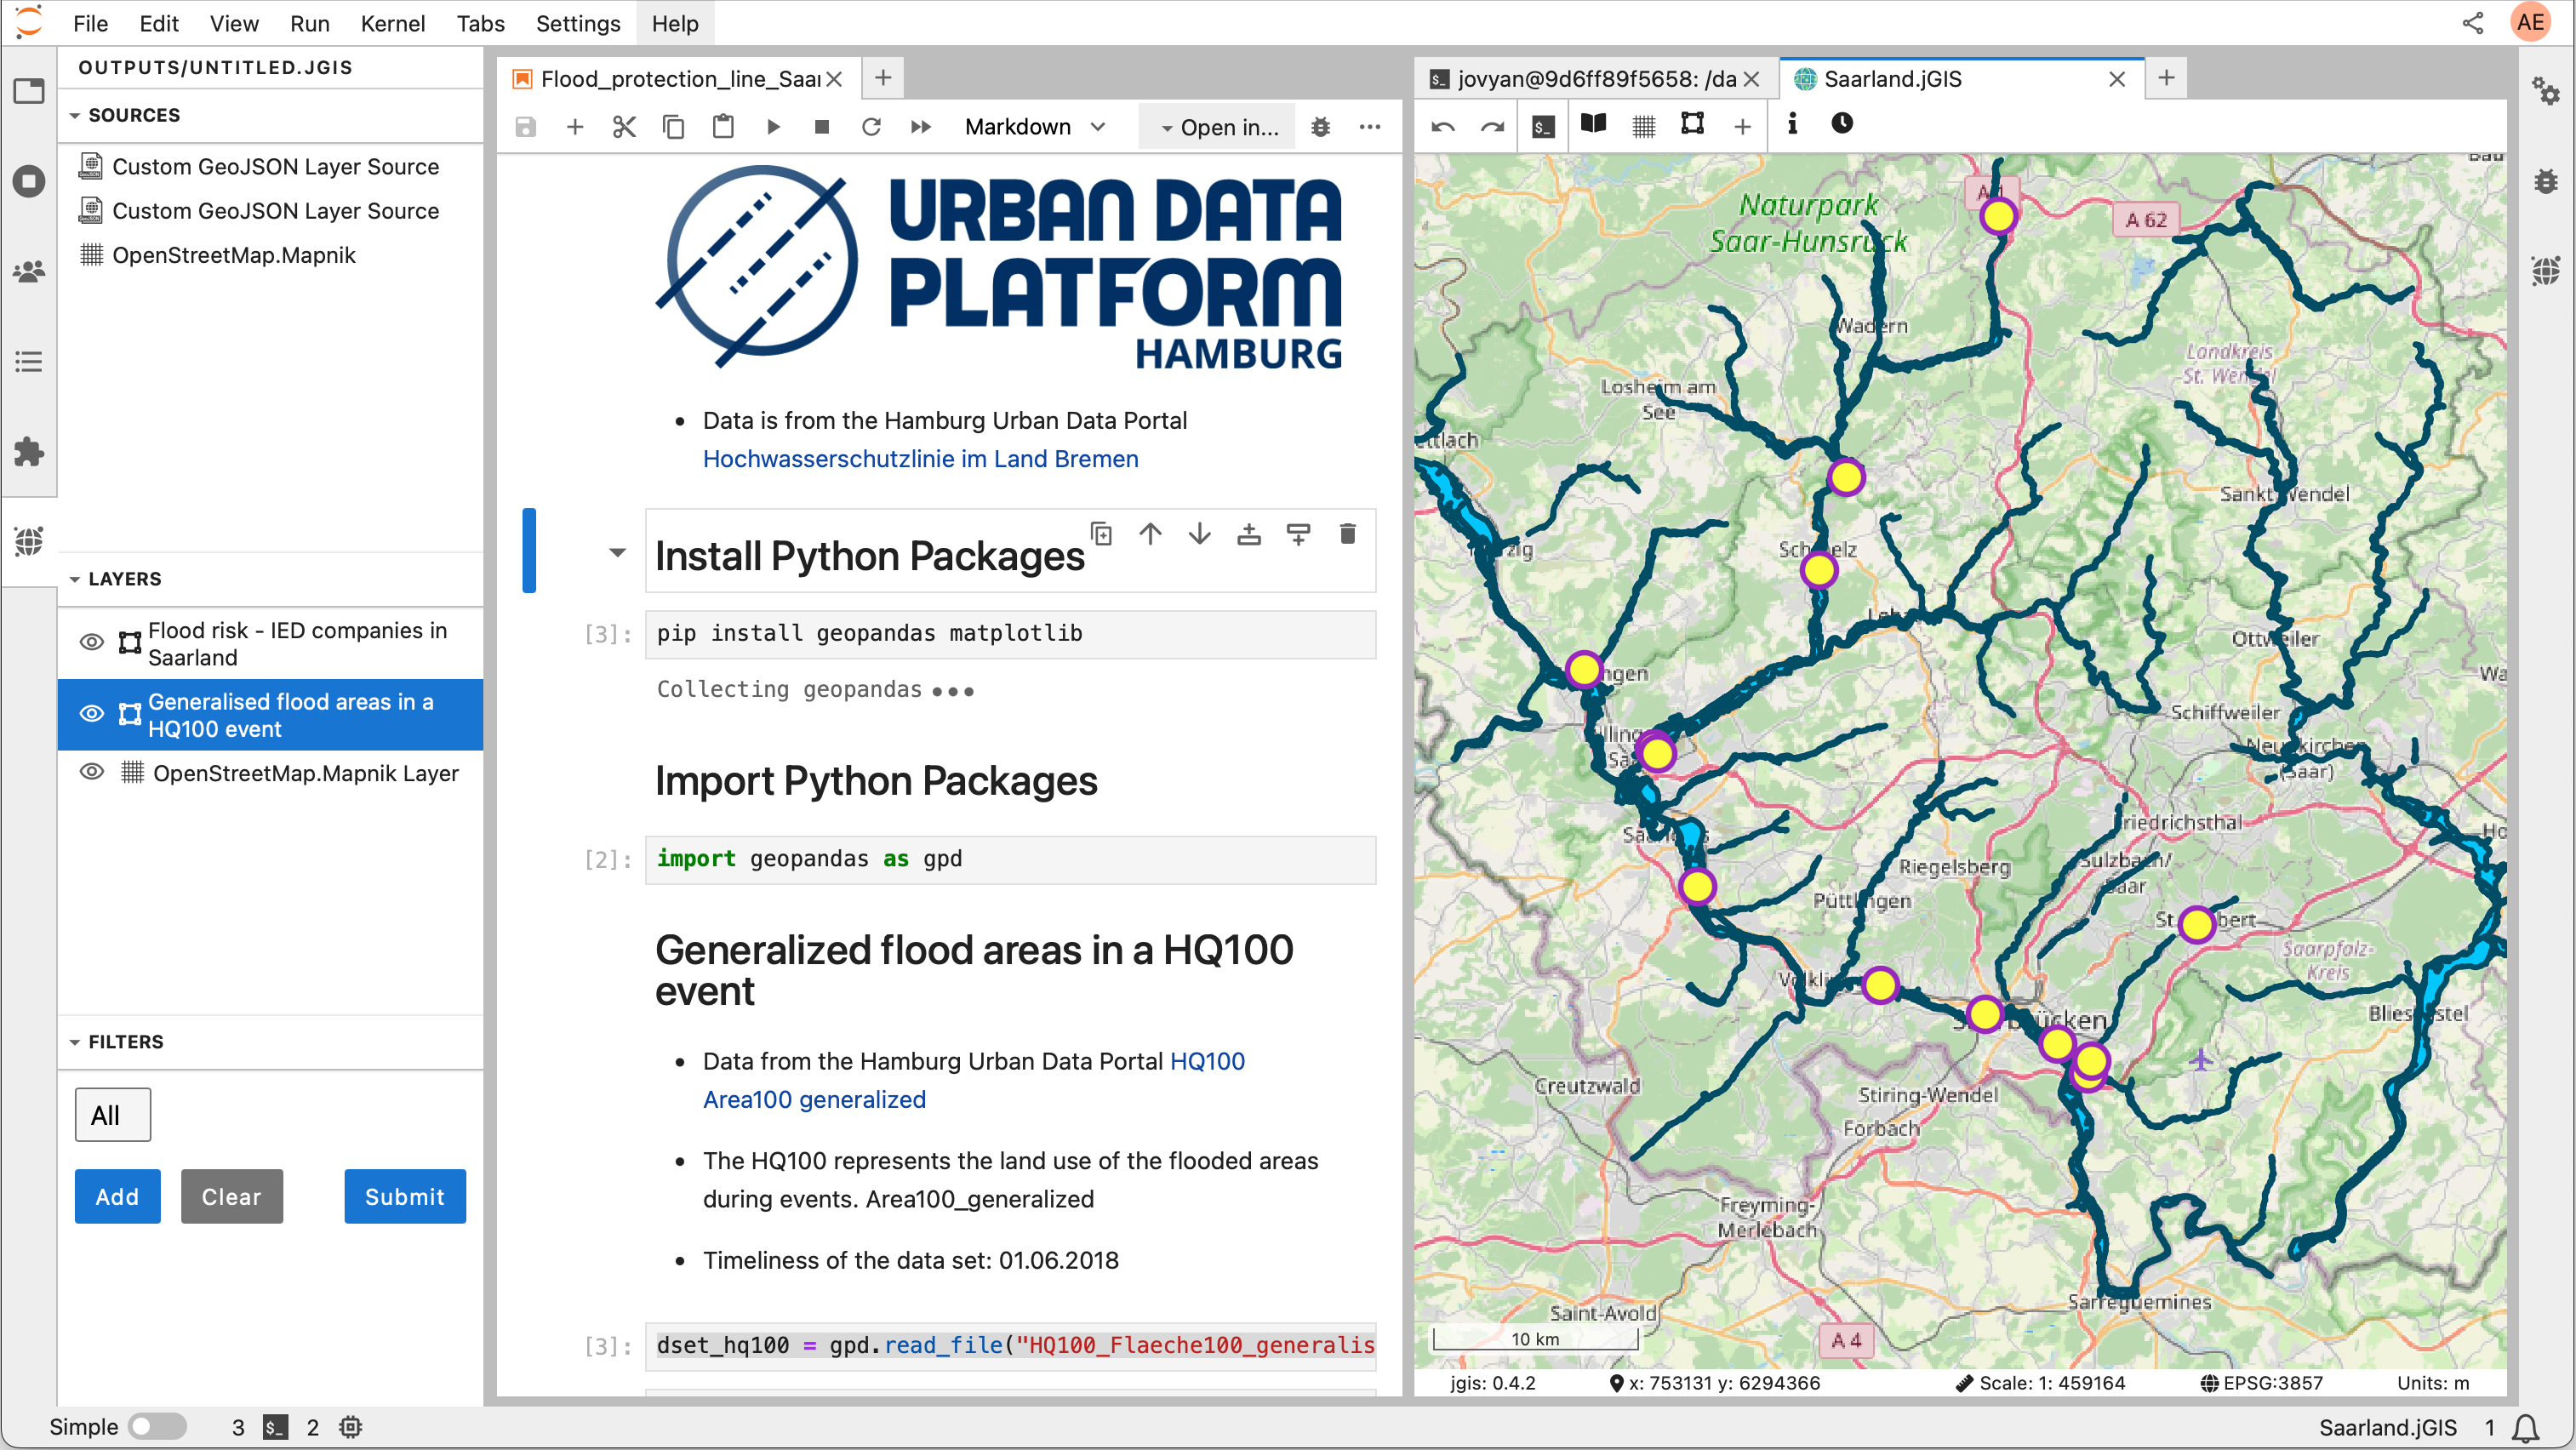Collapse the SOURCES section

click(75, 115)
